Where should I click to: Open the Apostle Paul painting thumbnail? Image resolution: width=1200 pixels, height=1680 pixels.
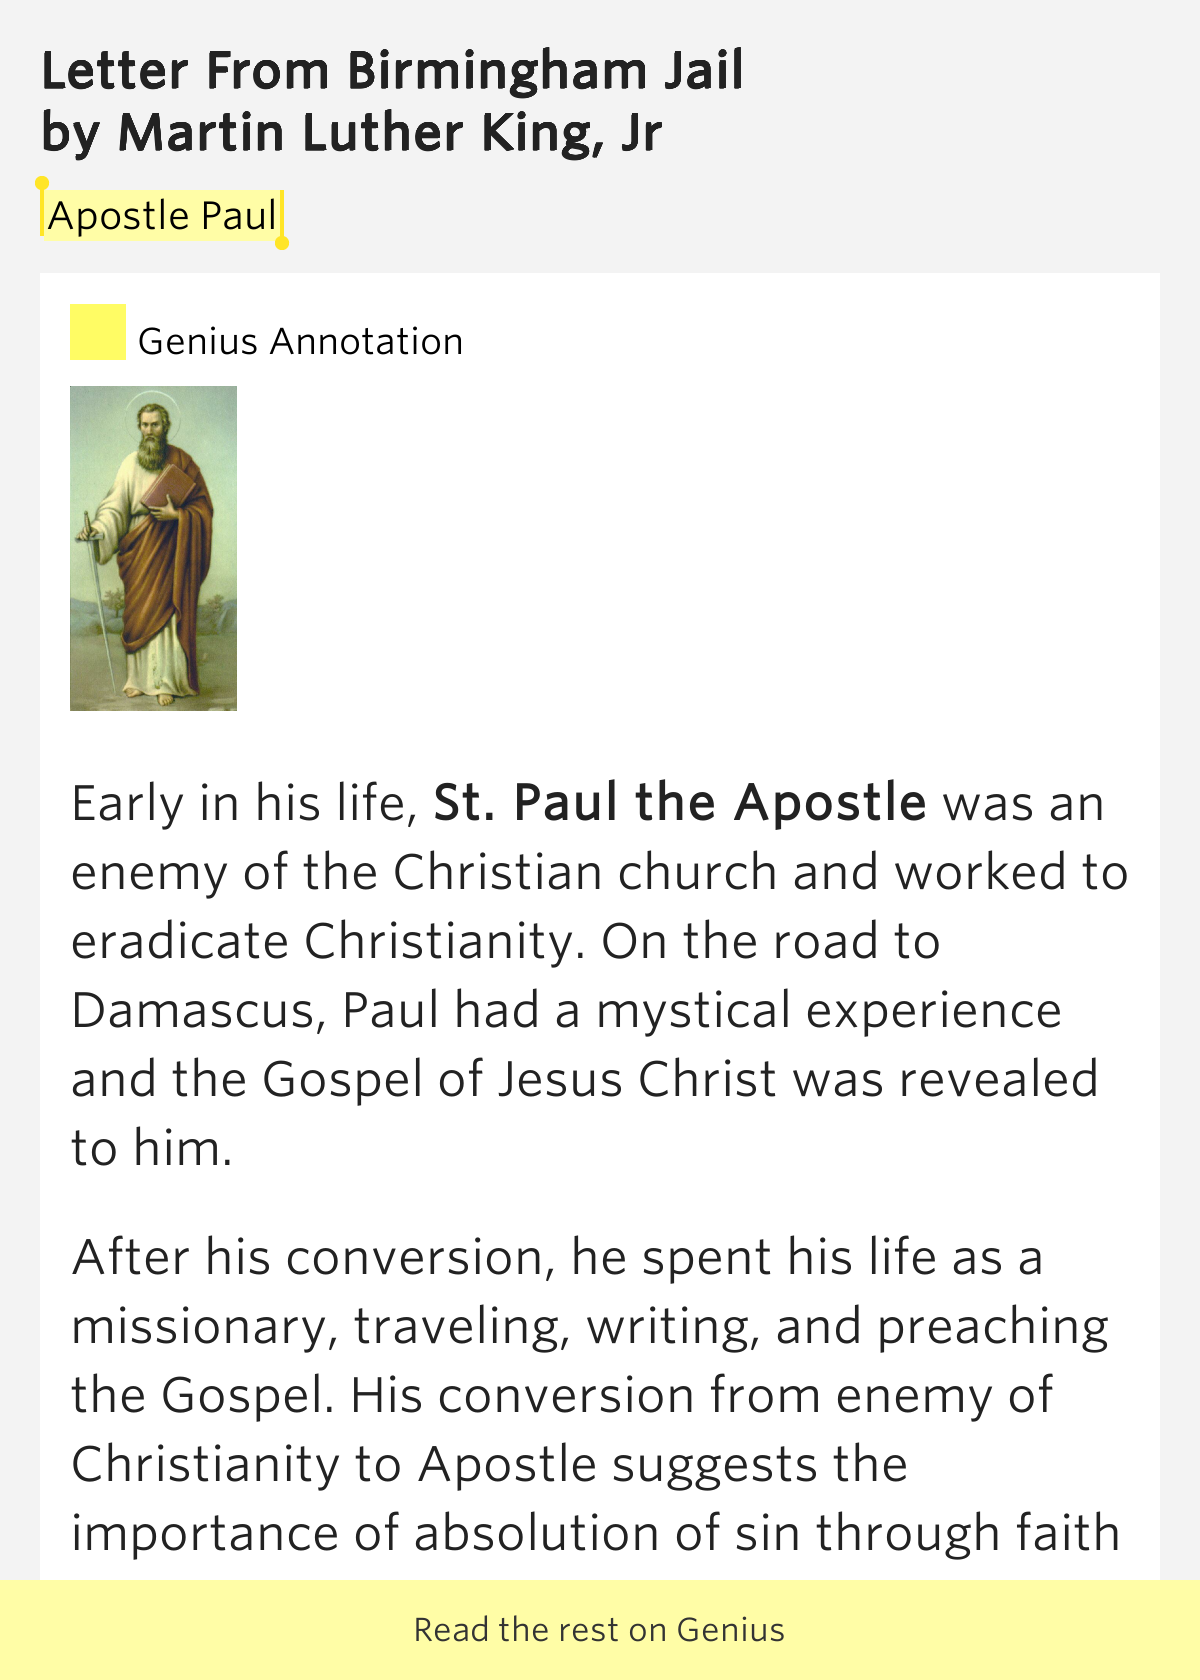pyautogui.click(x=153, y=548)
